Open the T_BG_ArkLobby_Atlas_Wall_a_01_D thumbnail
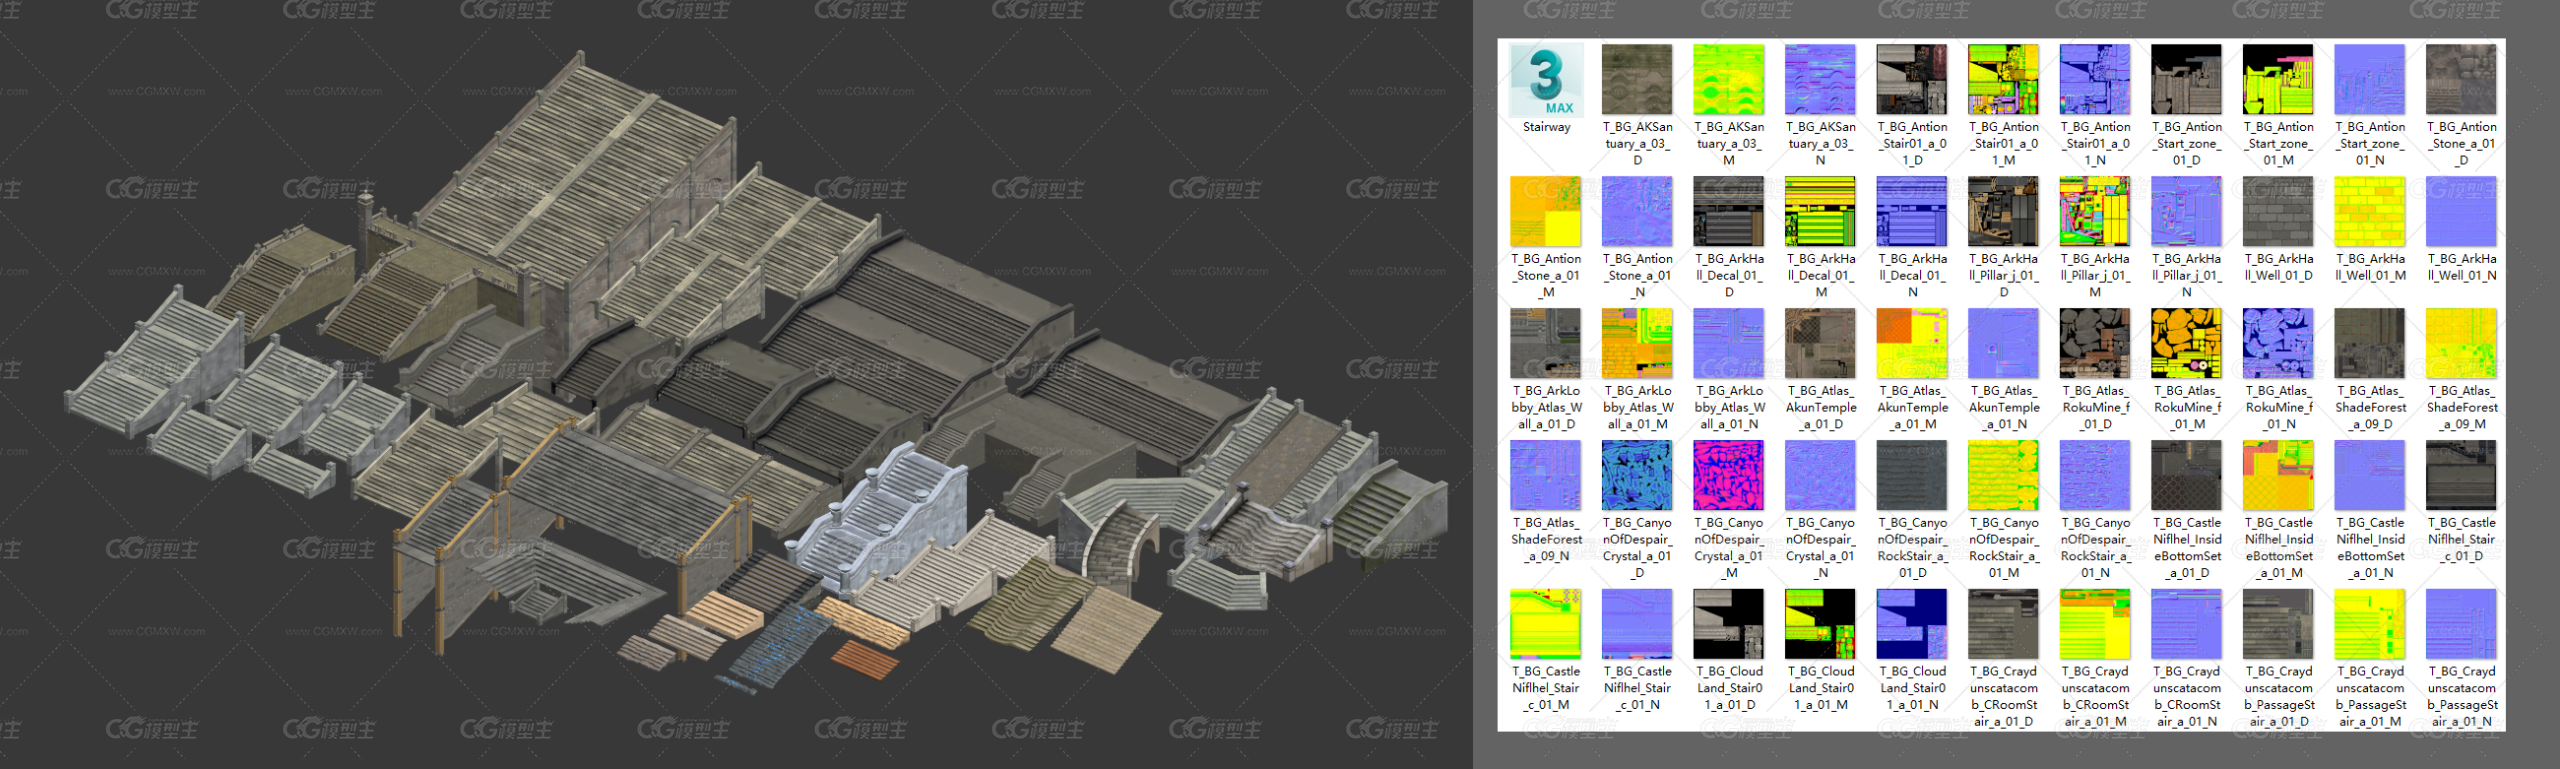Screen dimensions: 2560x769 pos(1546,344)
